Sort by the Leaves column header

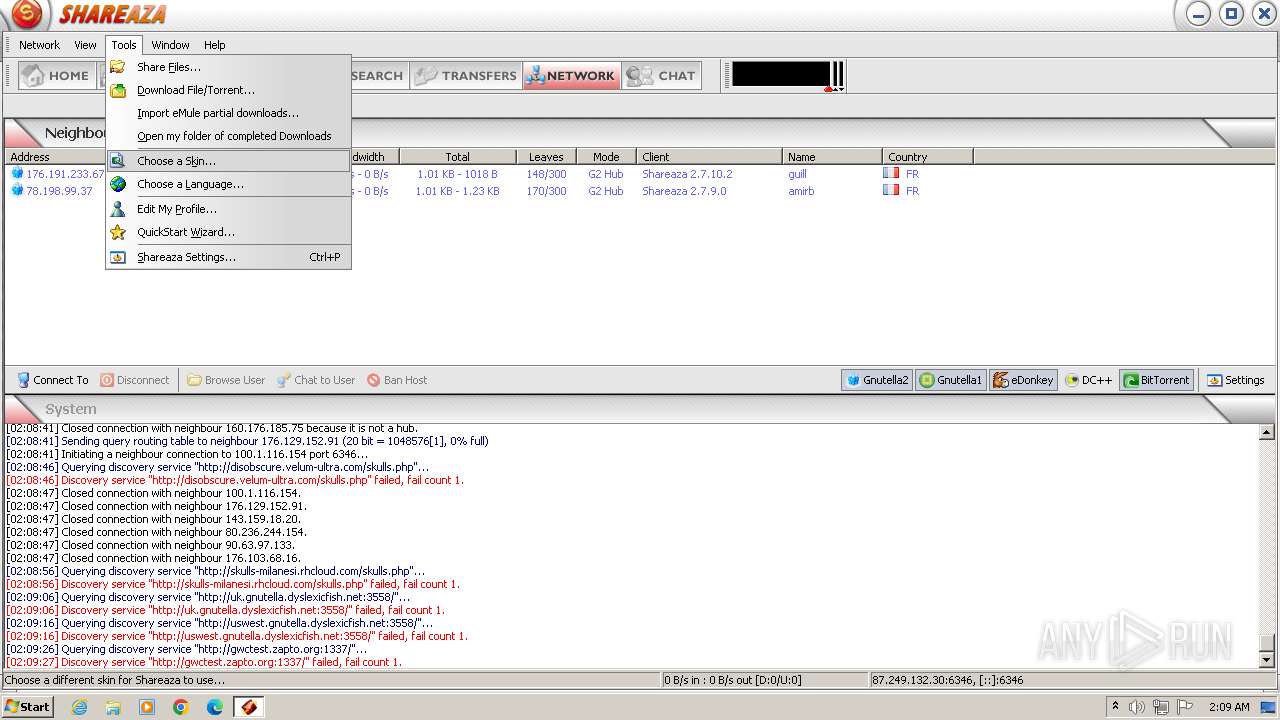pos(546,157)
